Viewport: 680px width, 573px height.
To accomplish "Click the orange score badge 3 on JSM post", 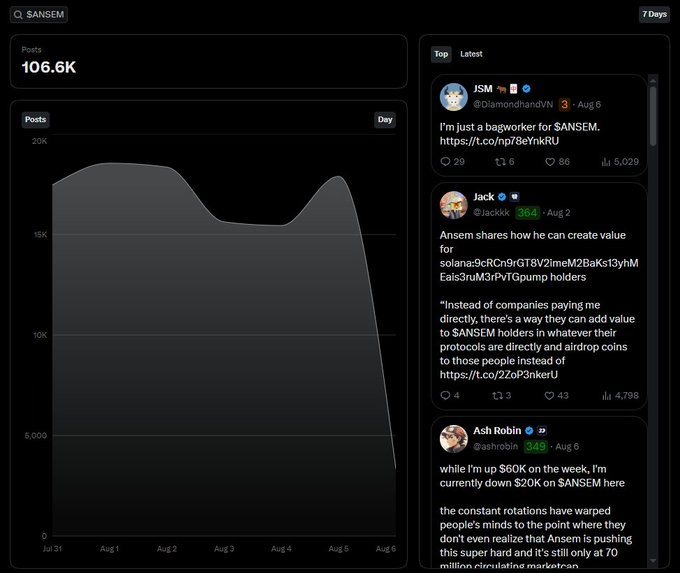I will coord(564,105).
